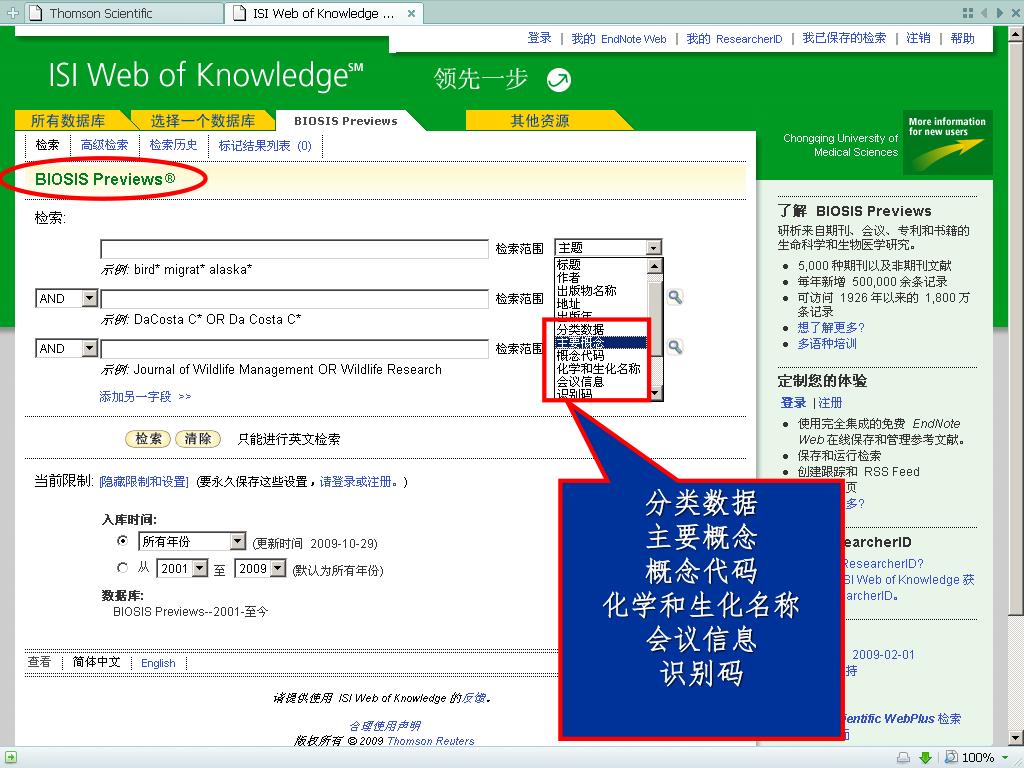The image size is (1024, 768).
Task: Open 标记结果列表 (0)
Action: click(x=265, y=146)
